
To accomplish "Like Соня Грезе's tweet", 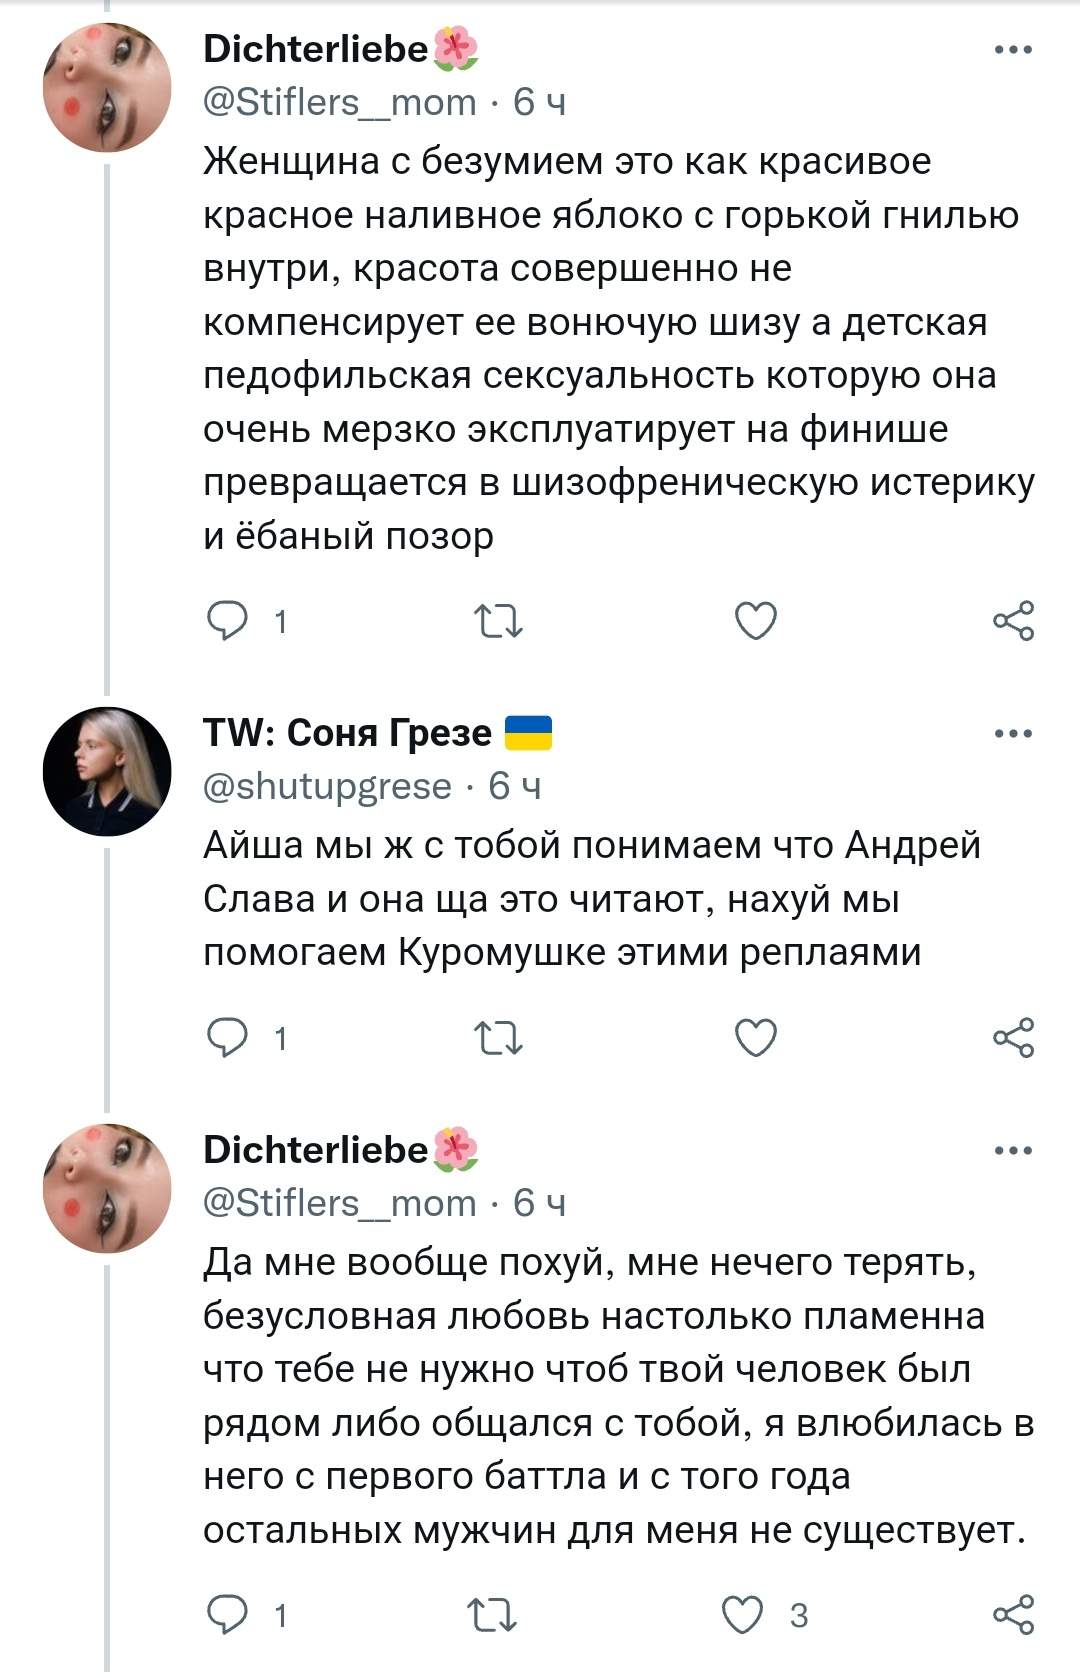I will point(755,1038).
